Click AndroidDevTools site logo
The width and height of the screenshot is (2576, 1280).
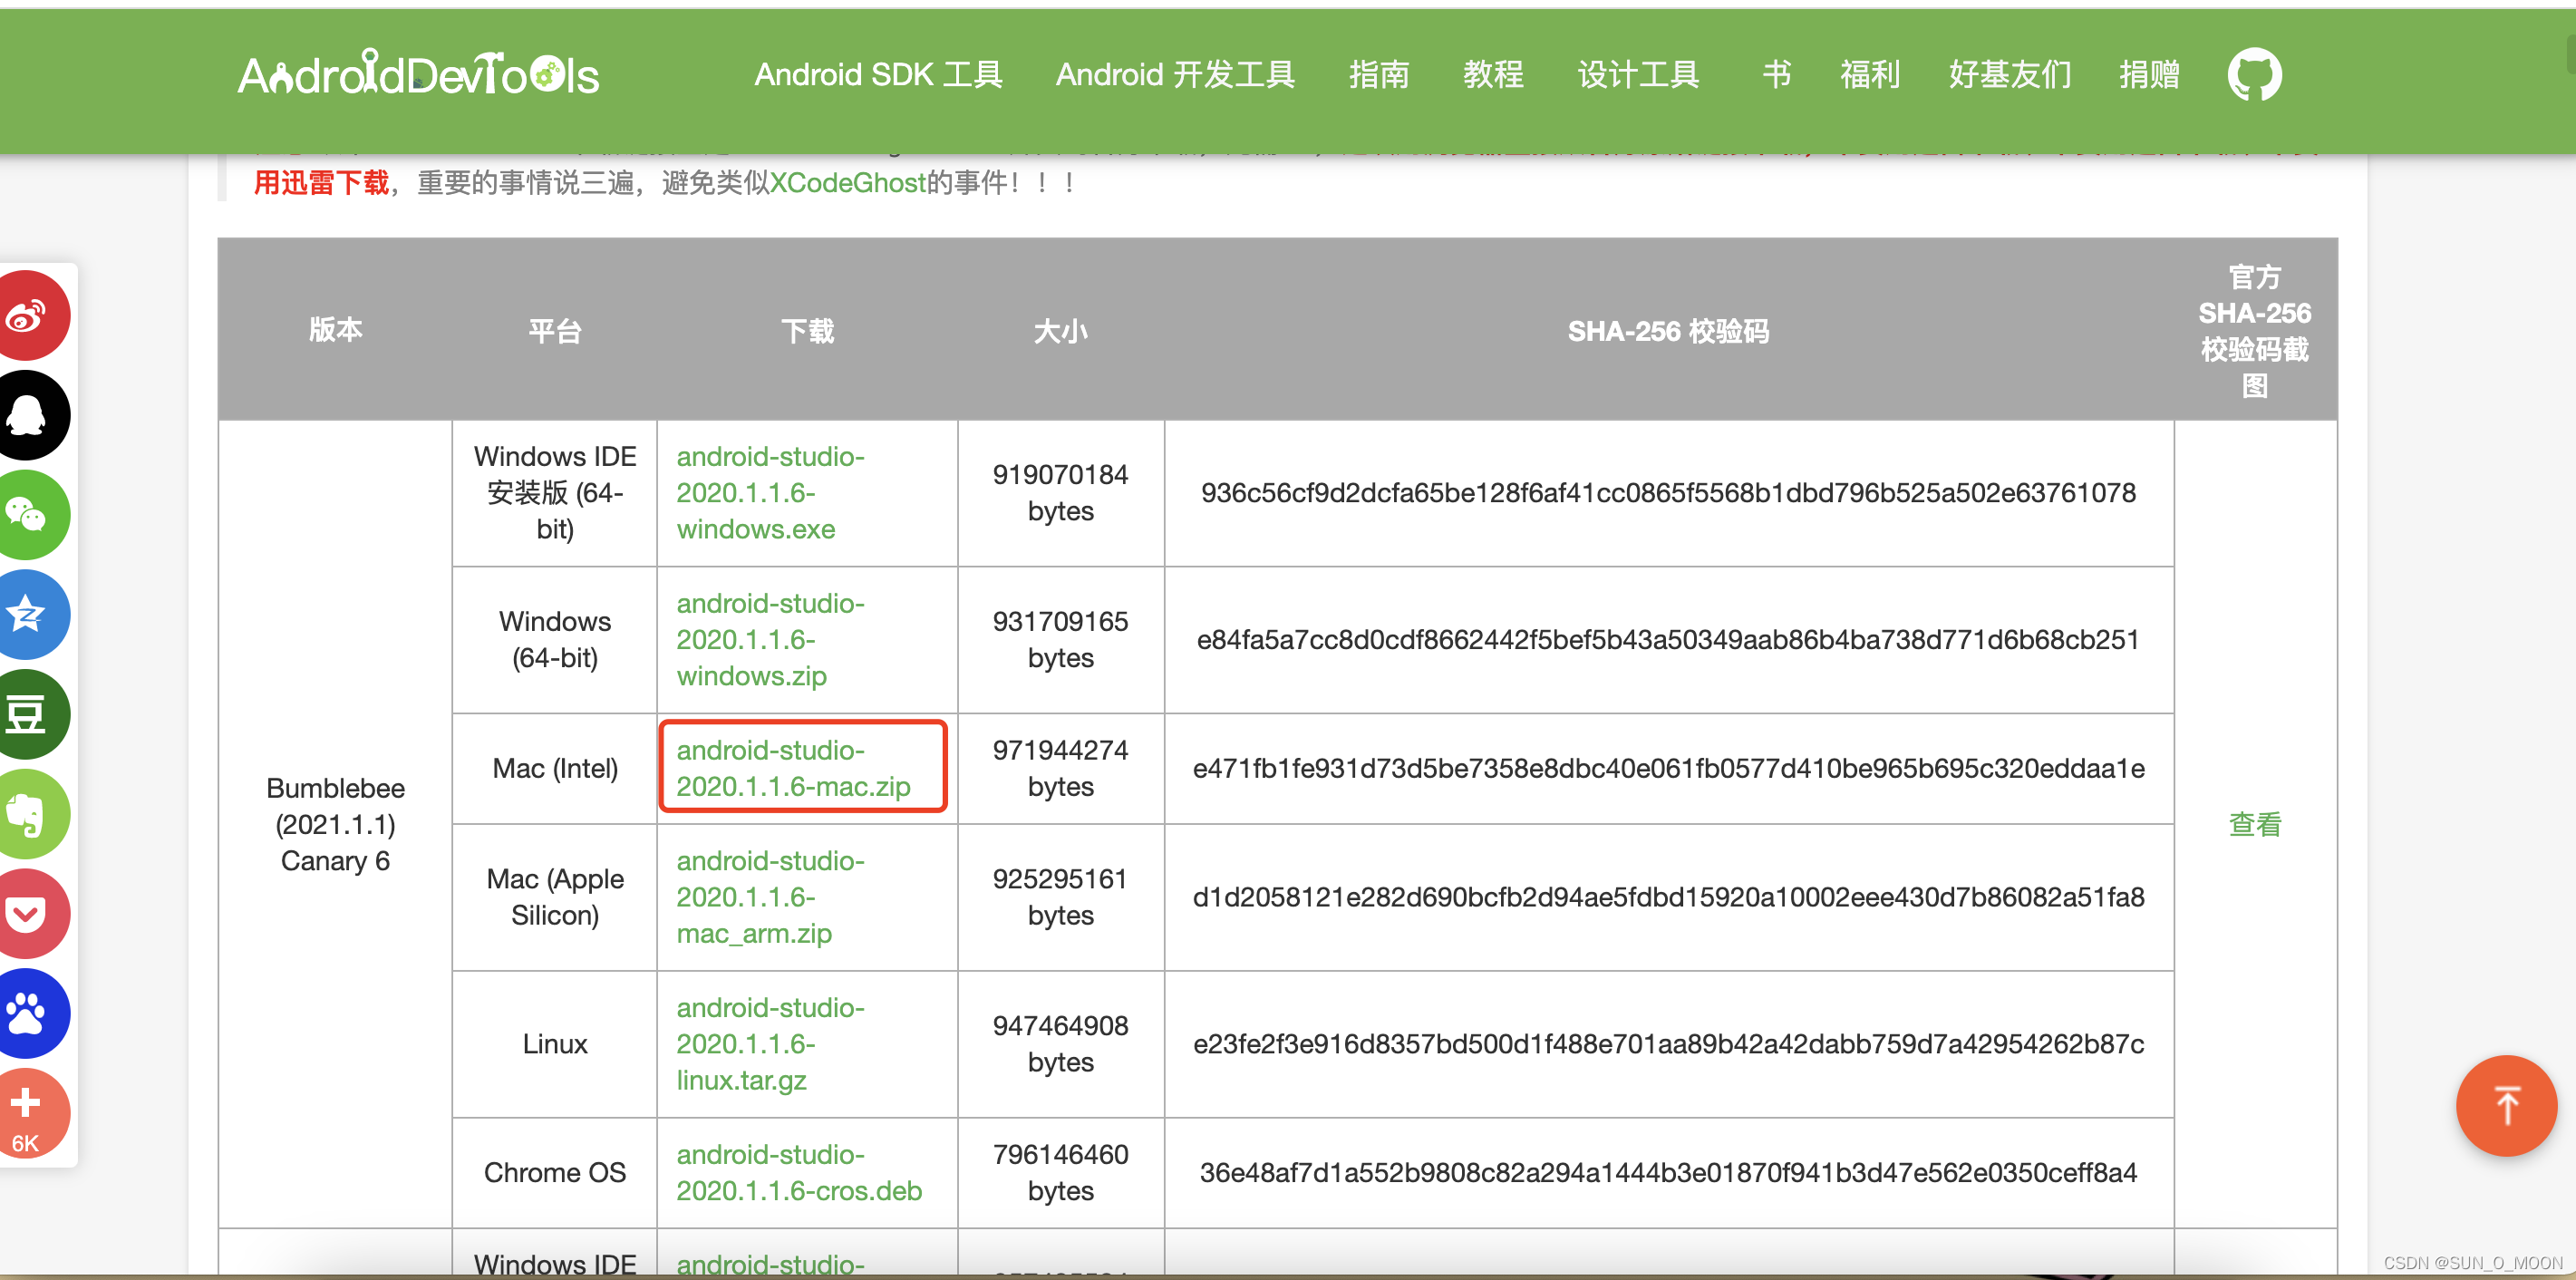(418, 75)
